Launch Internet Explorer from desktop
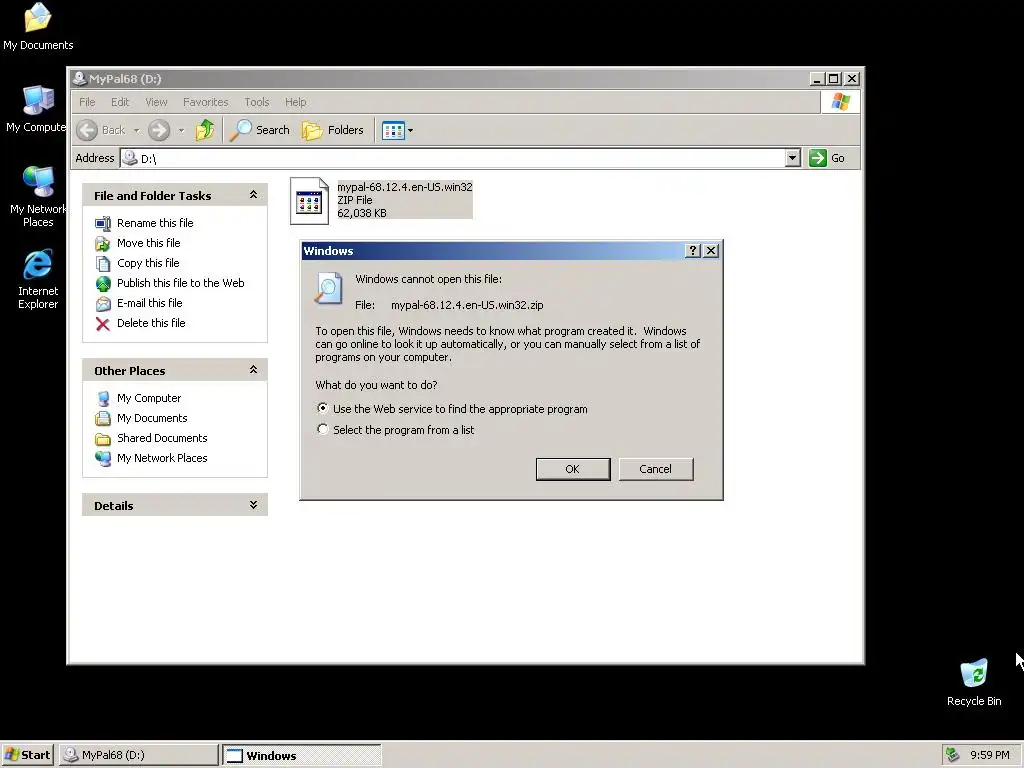Image resolution: width=1024 pixels, height=768 pixels. [x=38, y=279]
